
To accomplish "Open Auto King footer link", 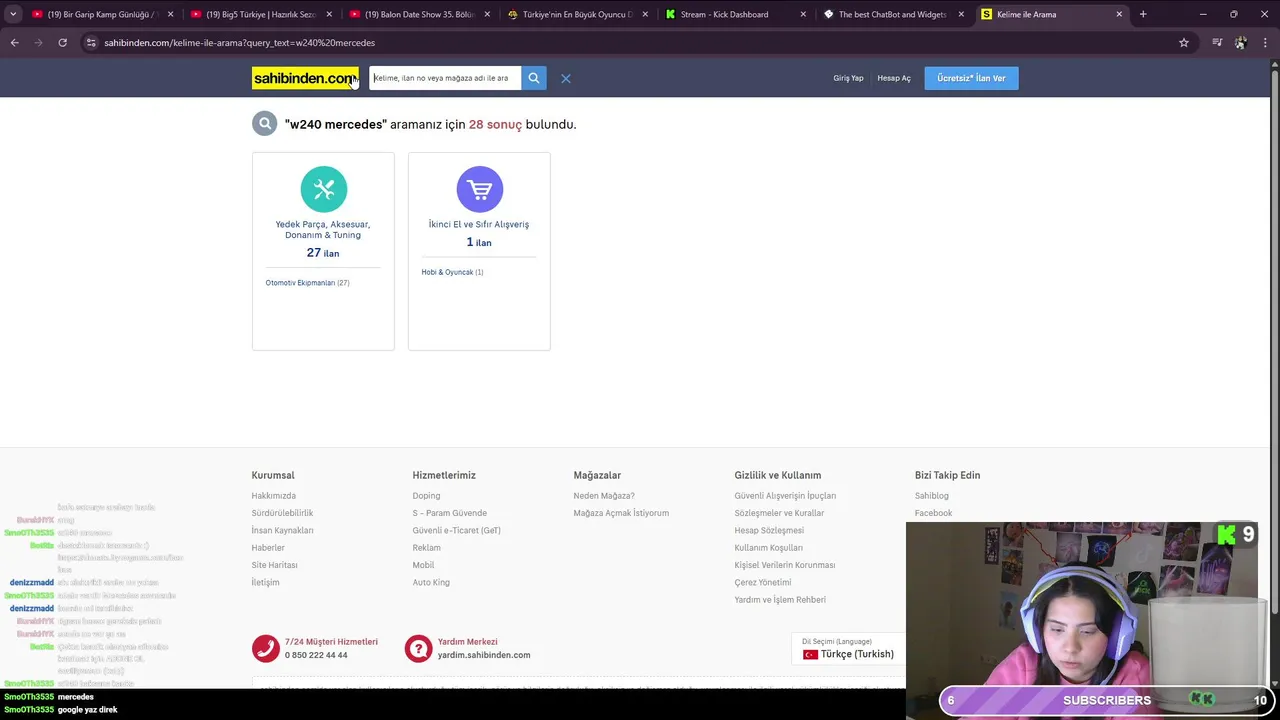I will tap(431, 582).
